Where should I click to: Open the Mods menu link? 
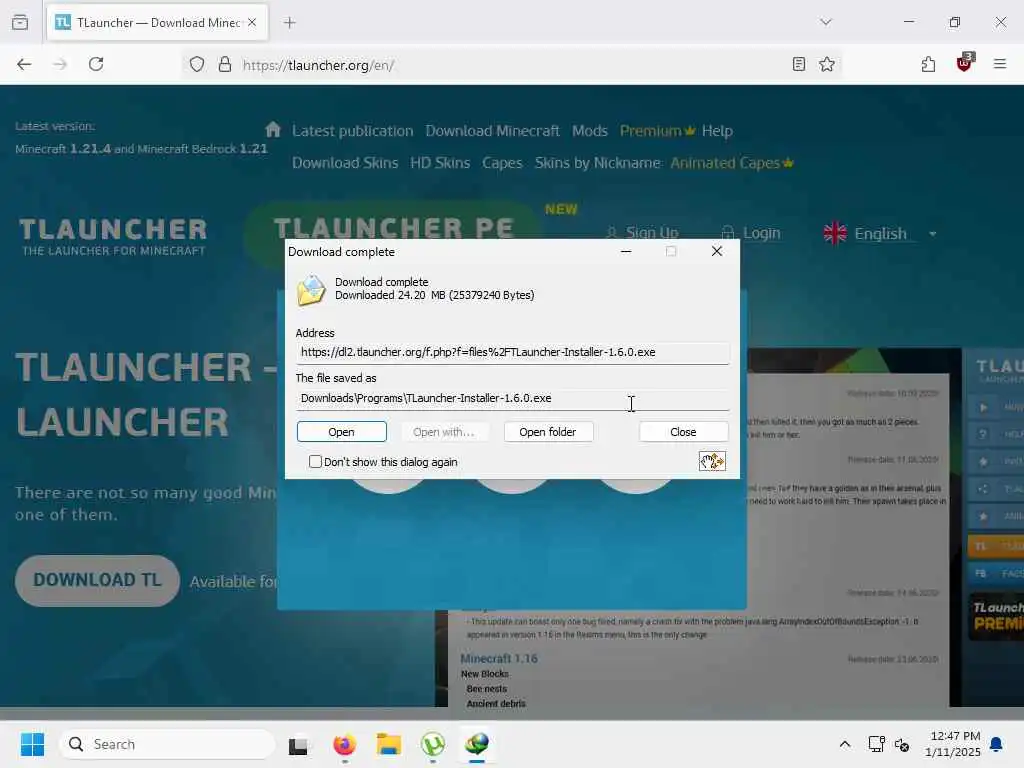(590, 131)
